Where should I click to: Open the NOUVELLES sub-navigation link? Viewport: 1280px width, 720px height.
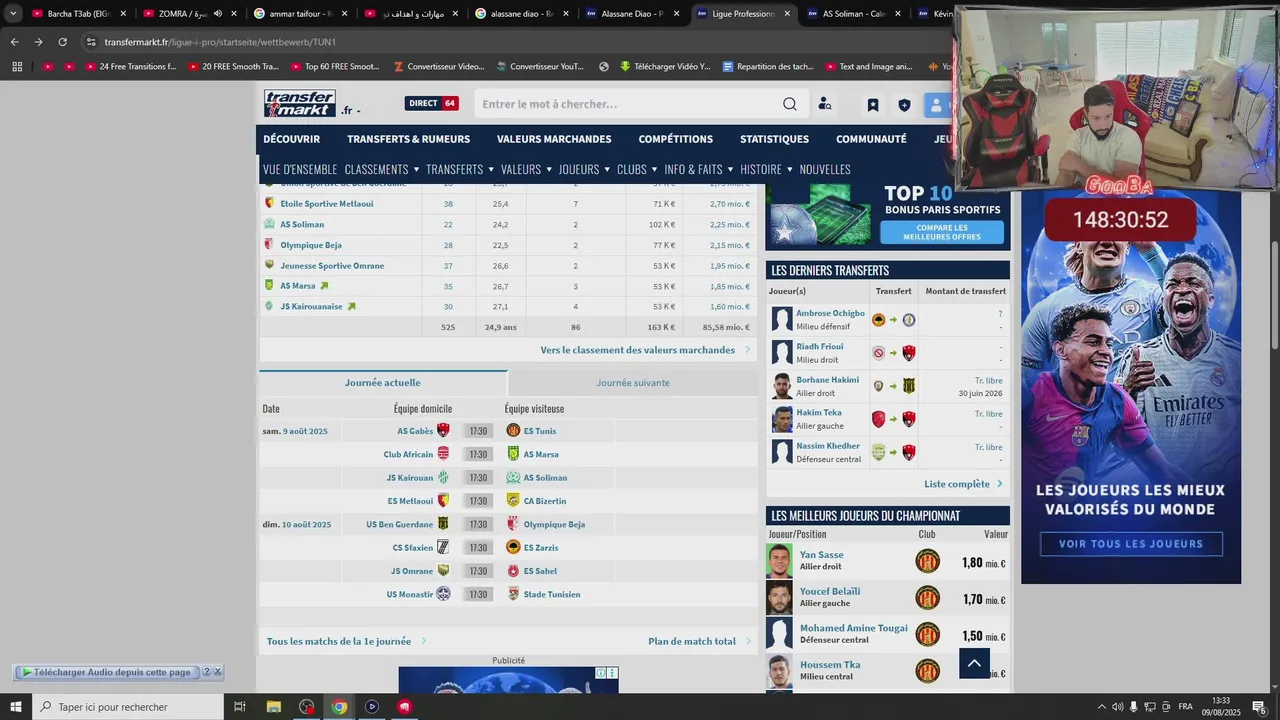pyautogui.click(x=825, y=169)
